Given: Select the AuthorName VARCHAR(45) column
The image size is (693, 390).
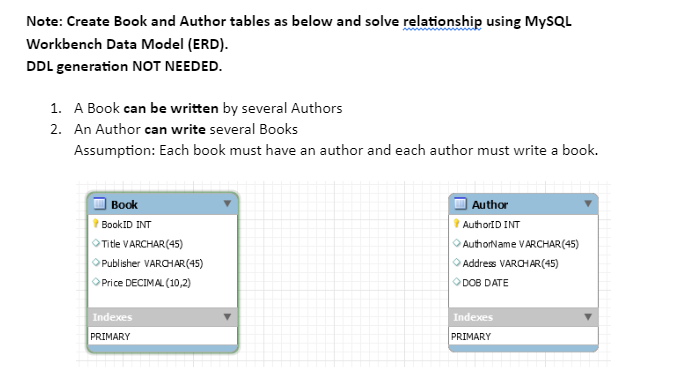Looking at the screenshot, I should [521, 244].
